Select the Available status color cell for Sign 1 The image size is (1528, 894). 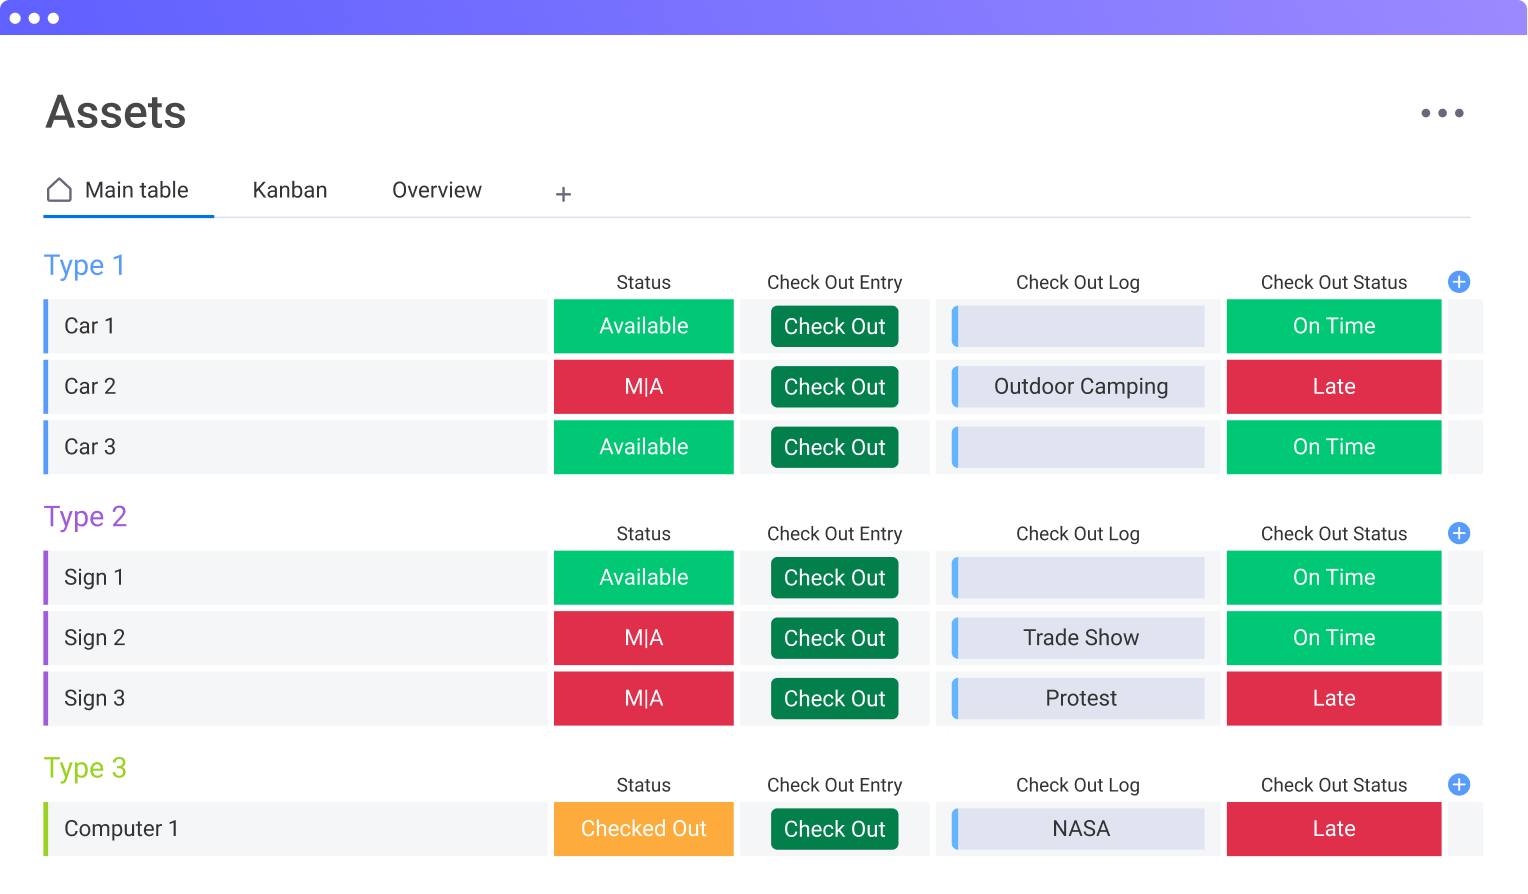coord(643,578)
